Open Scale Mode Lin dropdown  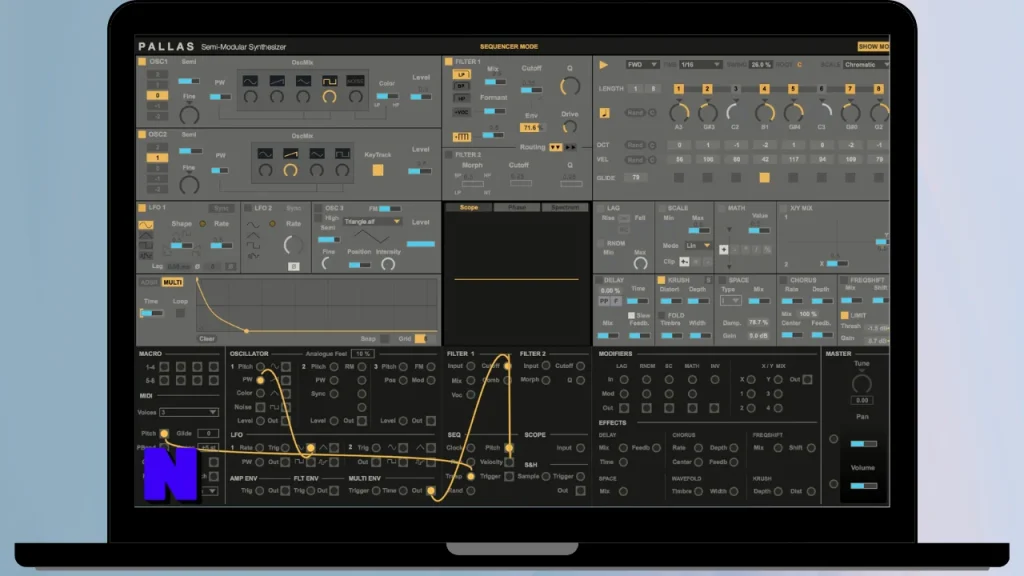pos(697,246)
